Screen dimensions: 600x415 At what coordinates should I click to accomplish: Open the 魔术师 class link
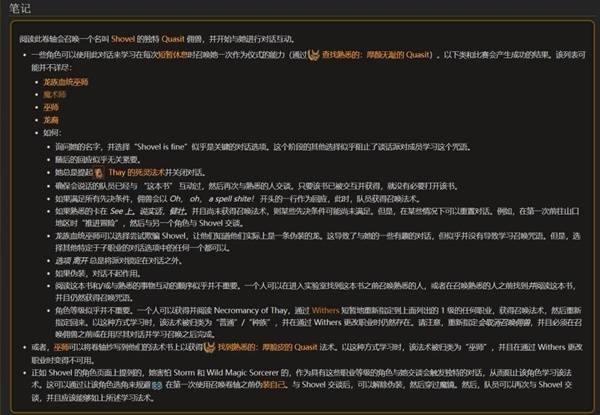click(54, 94)
